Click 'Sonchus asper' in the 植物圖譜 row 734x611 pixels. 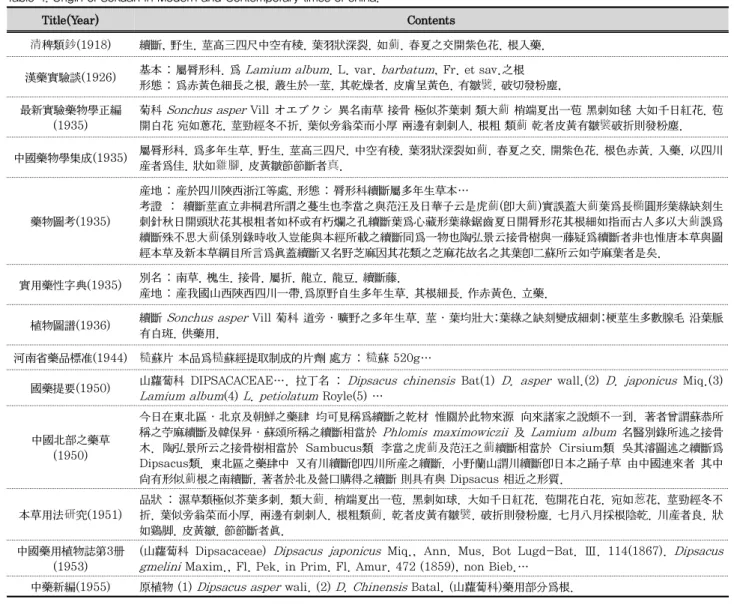tap(206, 318)
